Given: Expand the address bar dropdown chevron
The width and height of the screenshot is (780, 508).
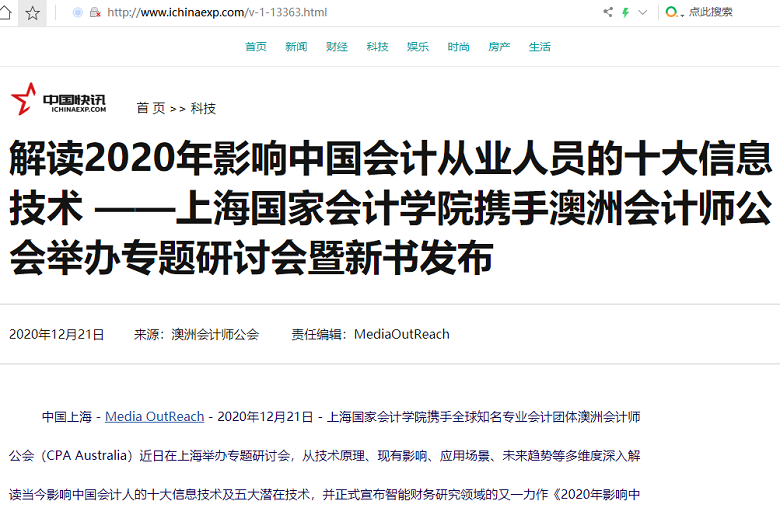Looking at the screenshot, I should pos(643,12).
